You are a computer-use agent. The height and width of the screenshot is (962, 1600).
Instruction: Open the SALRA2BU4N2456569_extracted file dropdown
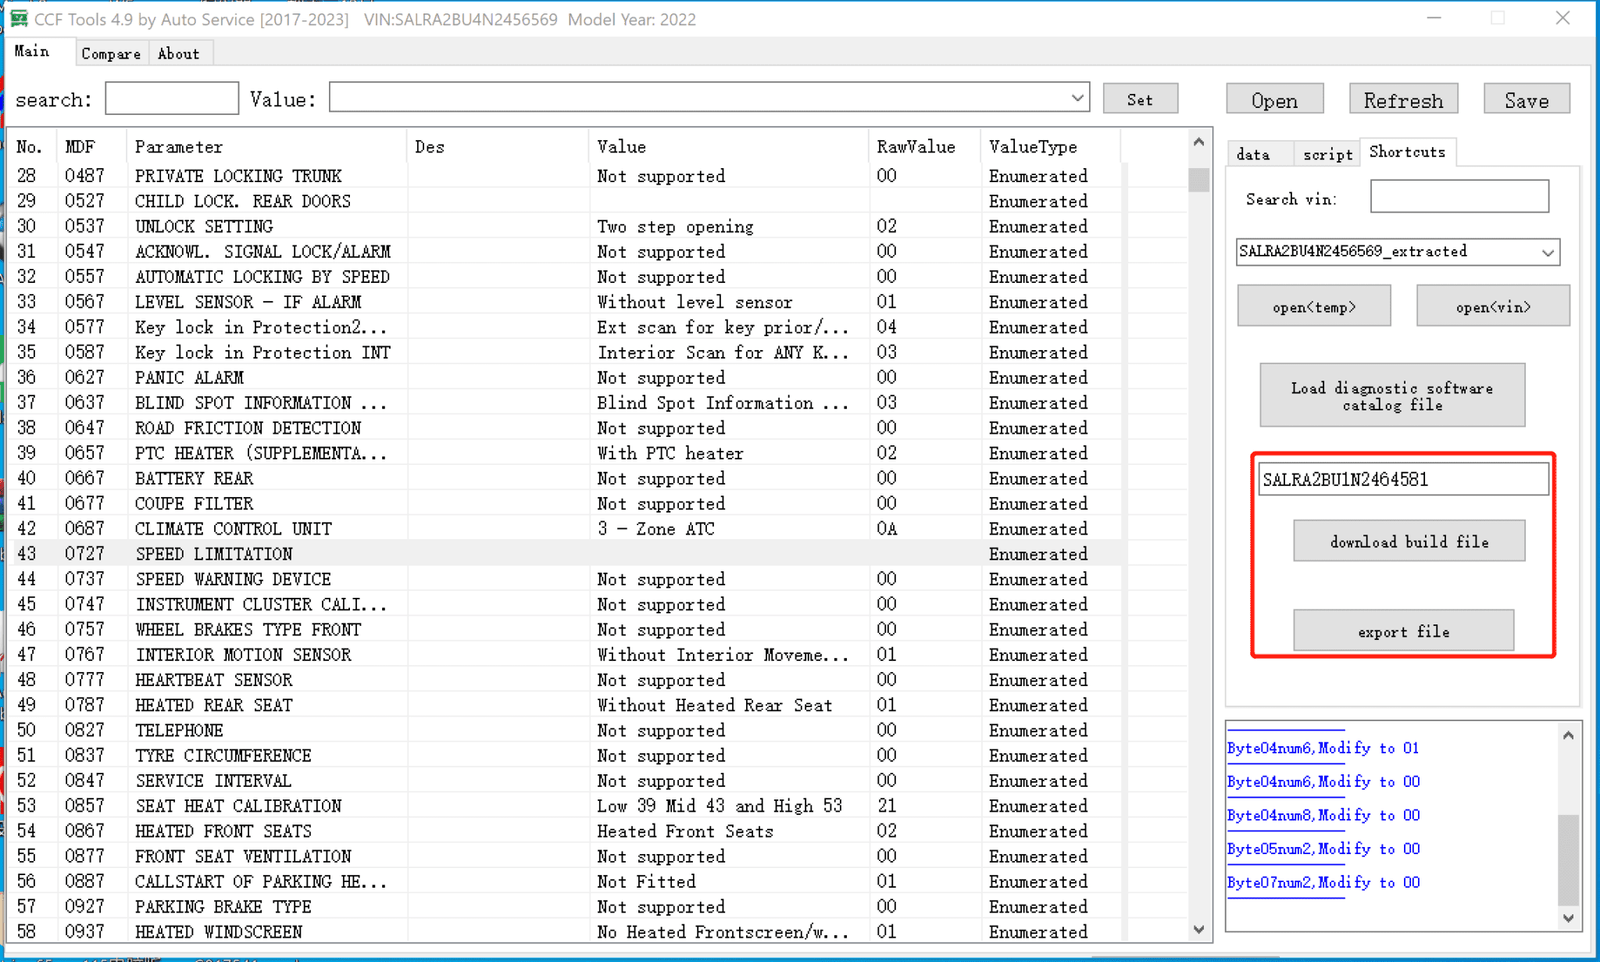click(1547, 252)
